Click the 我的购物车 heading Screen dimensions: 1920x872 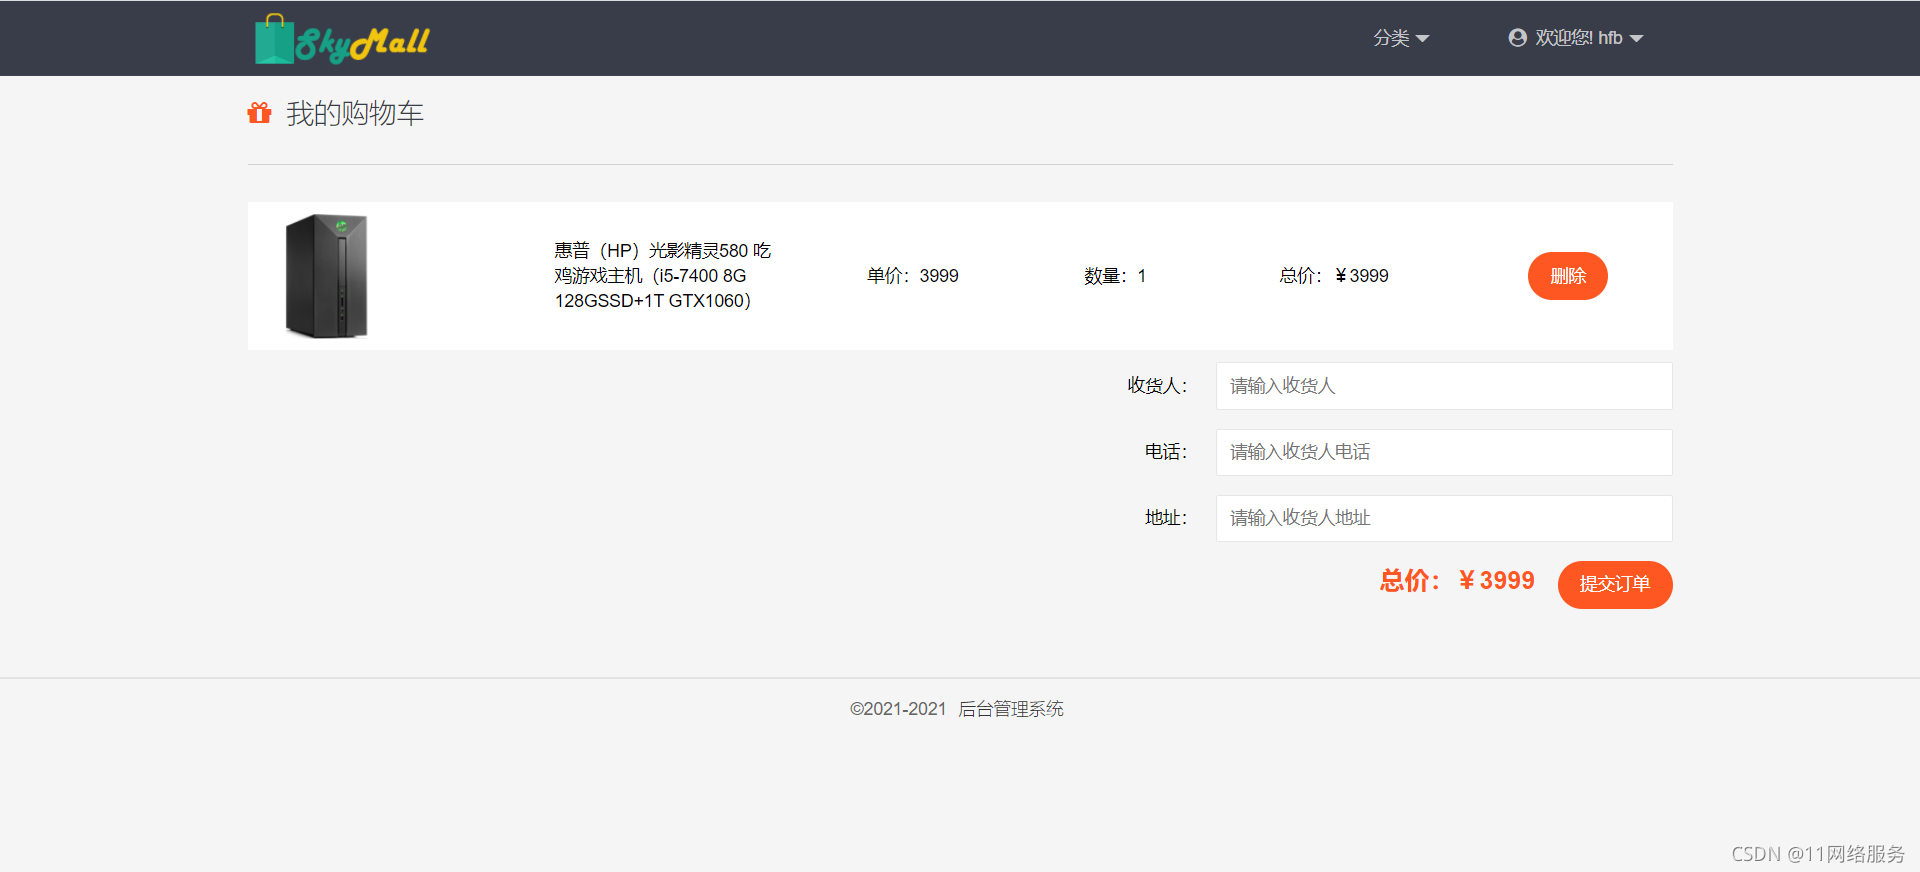(355, 114)
